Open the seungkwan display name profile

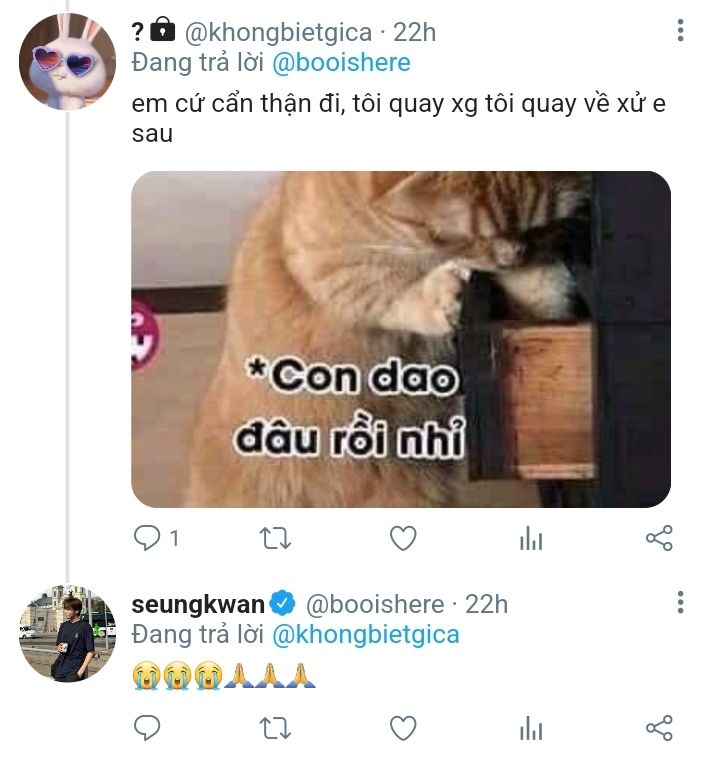tap(198, 604)
